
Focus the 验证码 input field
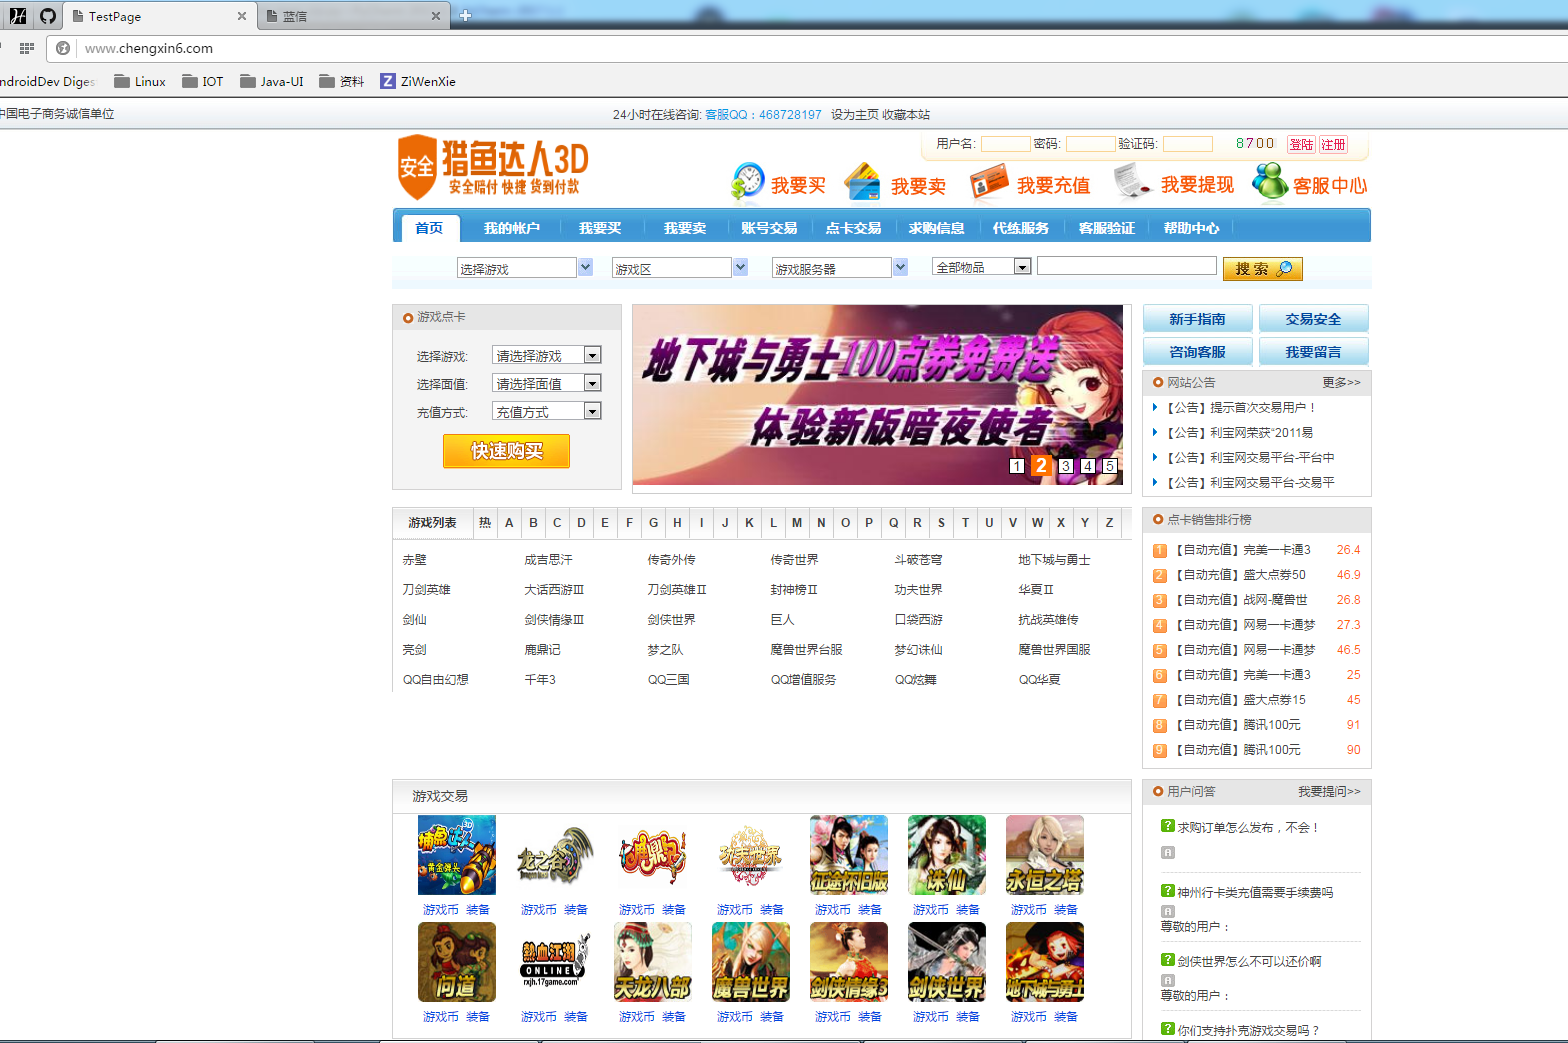(x=1187, y=144)
